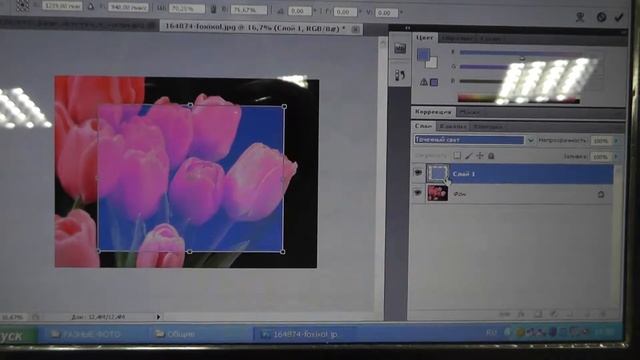Switch to the Контуры tab
Screen dimensions: 640x360
(x=488, y=127)
